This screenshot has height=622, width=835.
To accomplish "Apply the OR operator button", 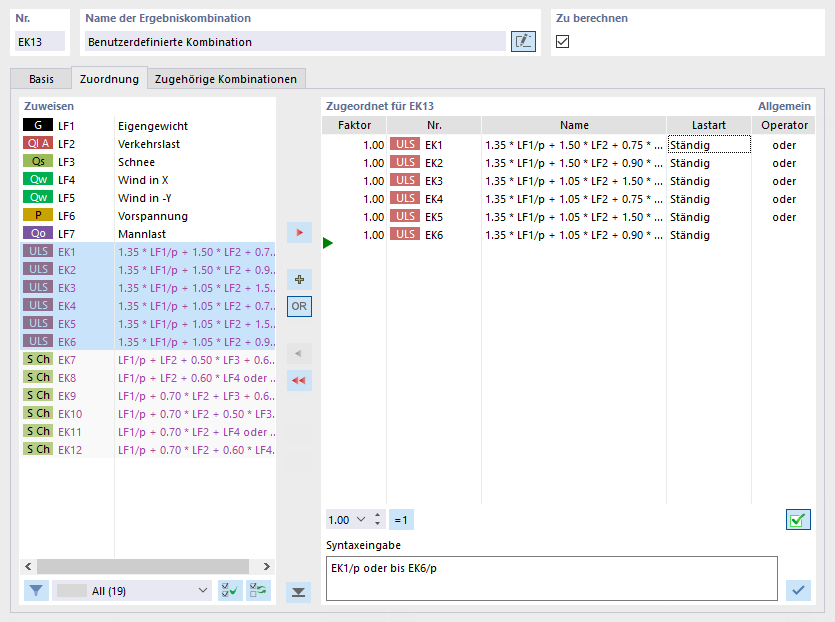I will click(x=299, y=306).
